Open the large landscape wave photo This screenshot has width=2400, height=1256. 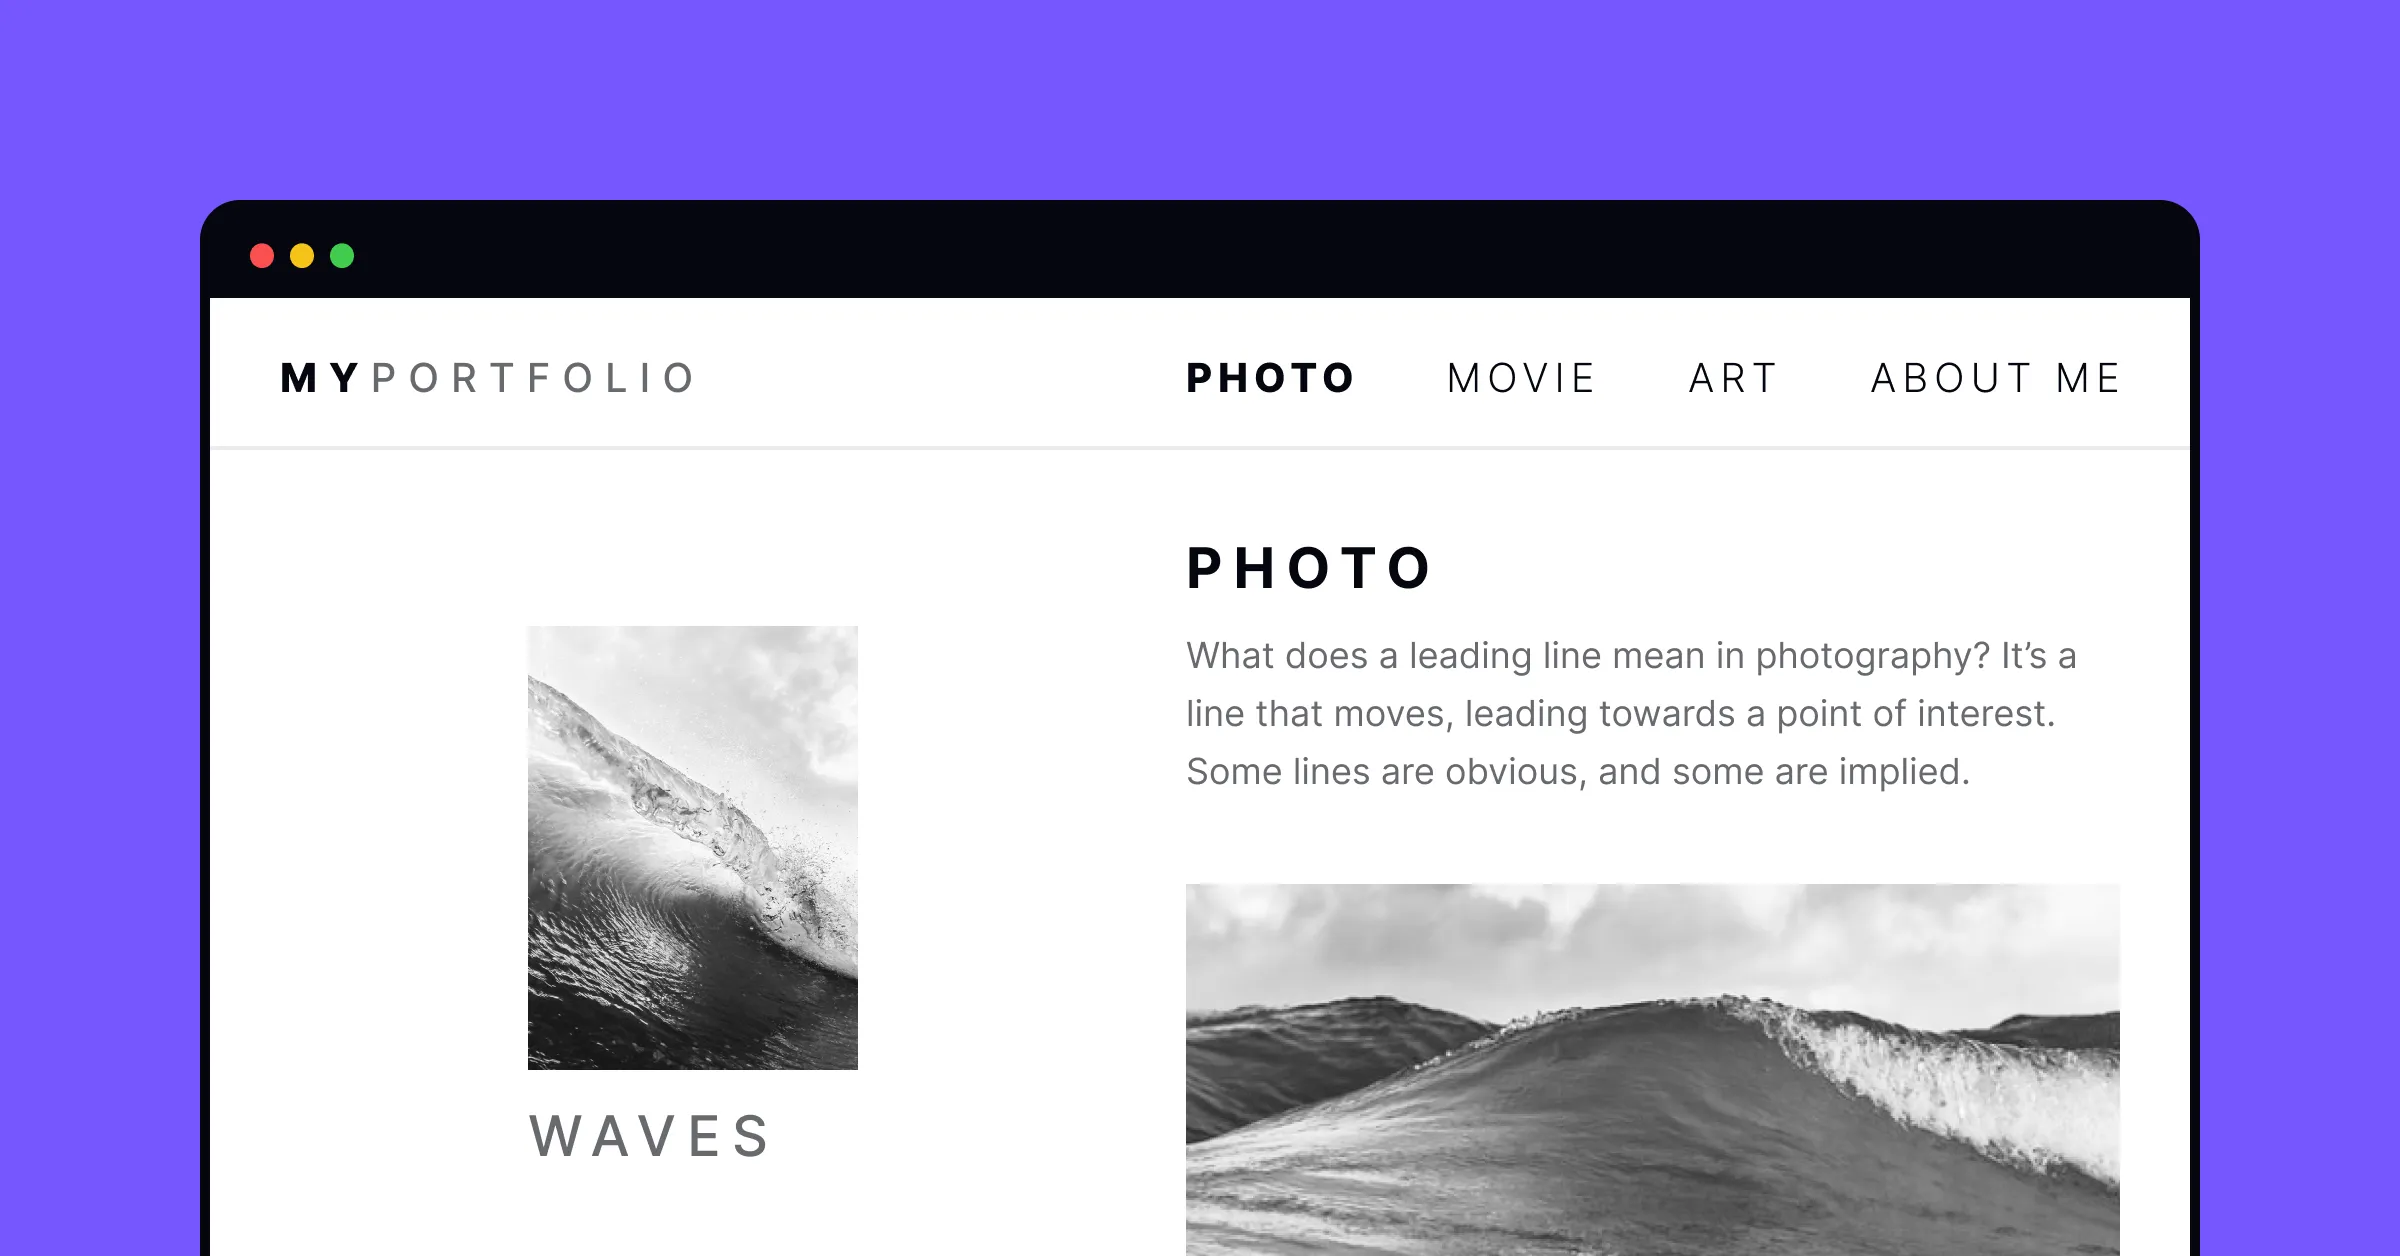pos(1653,1070)
